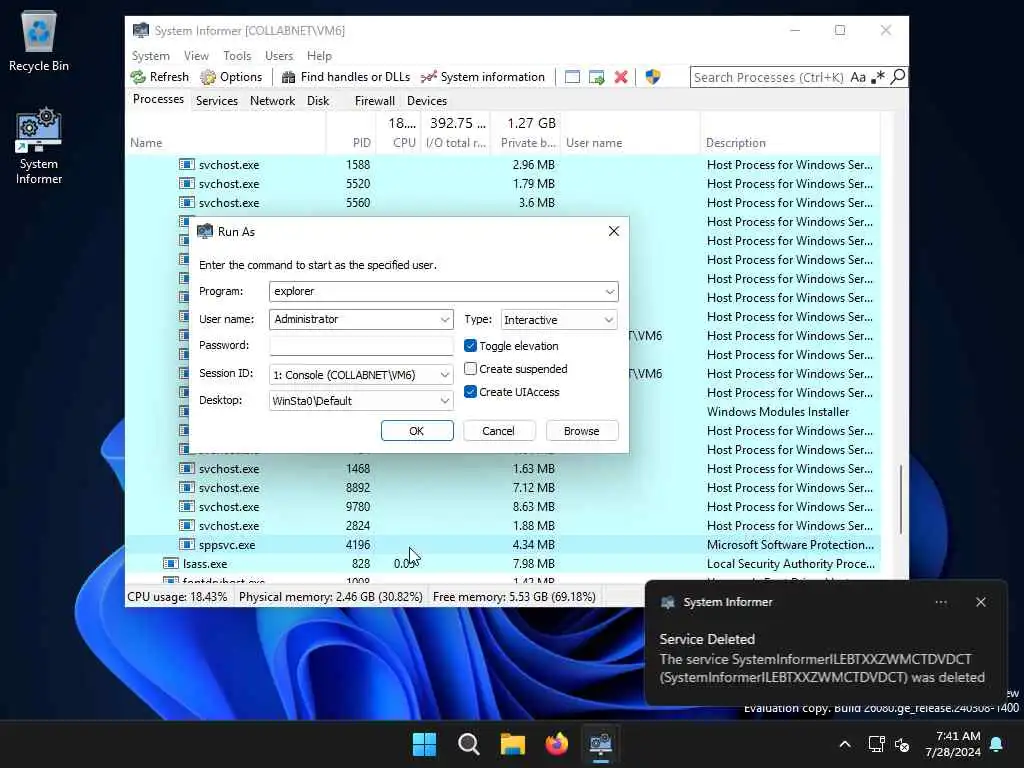
Task: Open the Help menu
Action: click(x=319, y=56)
